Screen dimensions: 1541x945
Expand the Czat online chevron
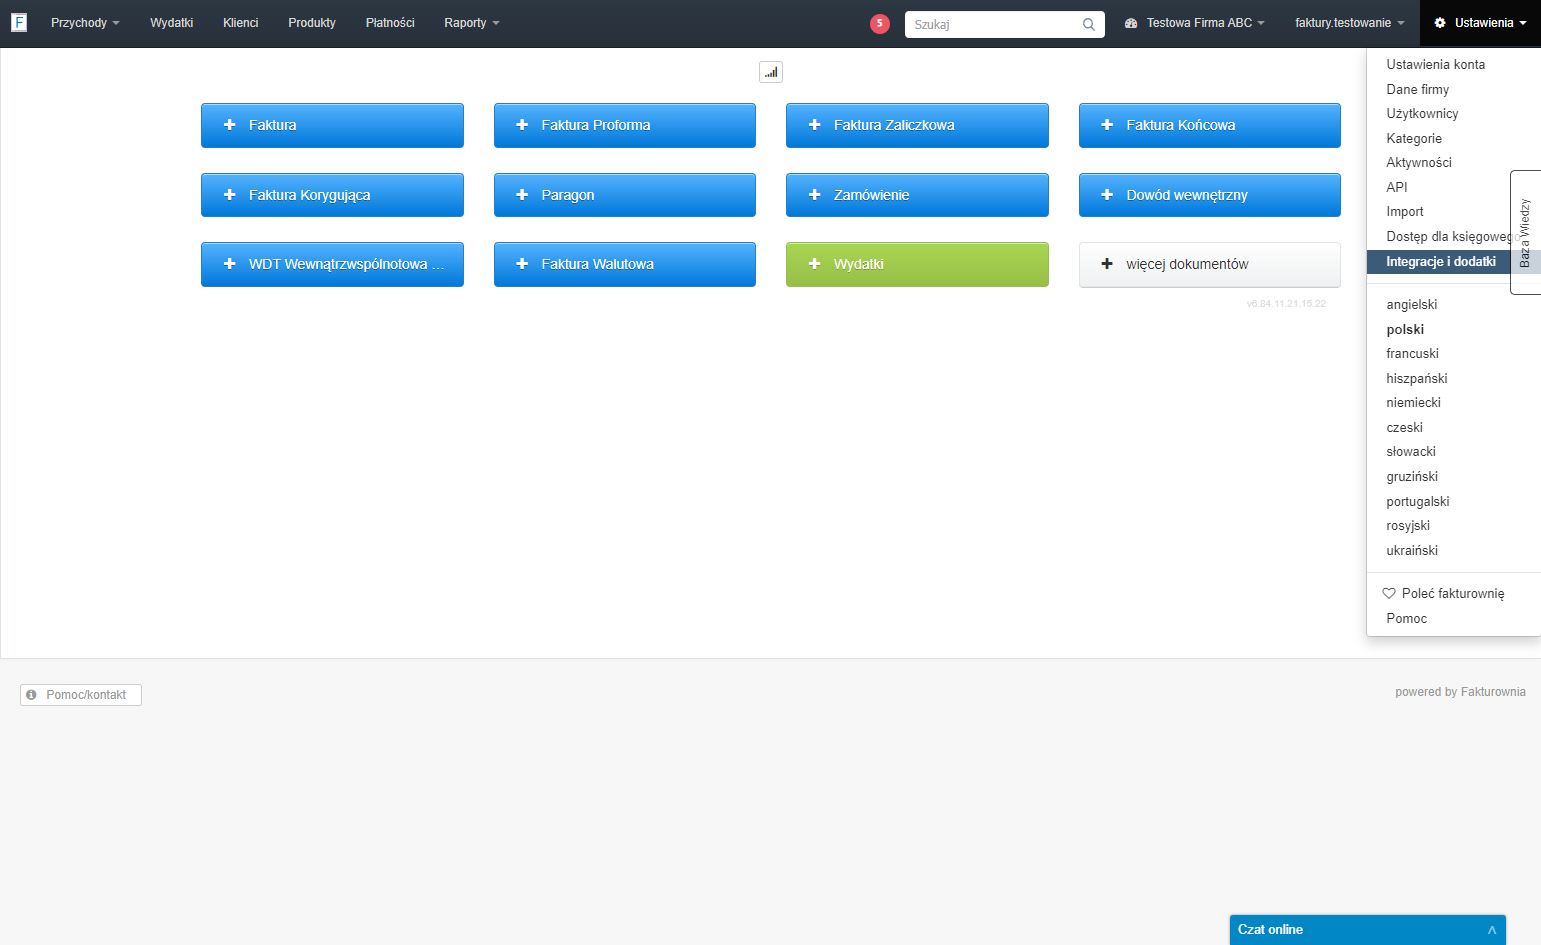click(1492, 930)
